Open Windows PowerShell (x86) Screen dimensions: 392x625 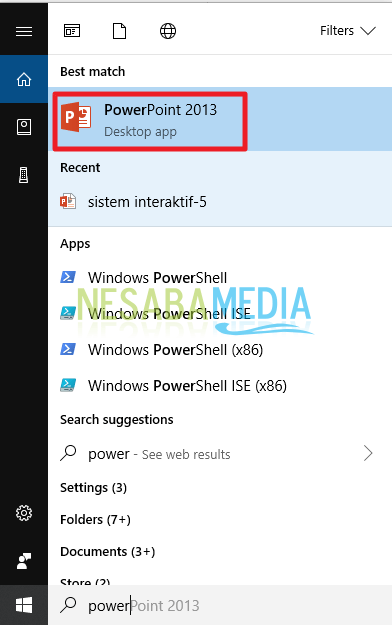220,350
